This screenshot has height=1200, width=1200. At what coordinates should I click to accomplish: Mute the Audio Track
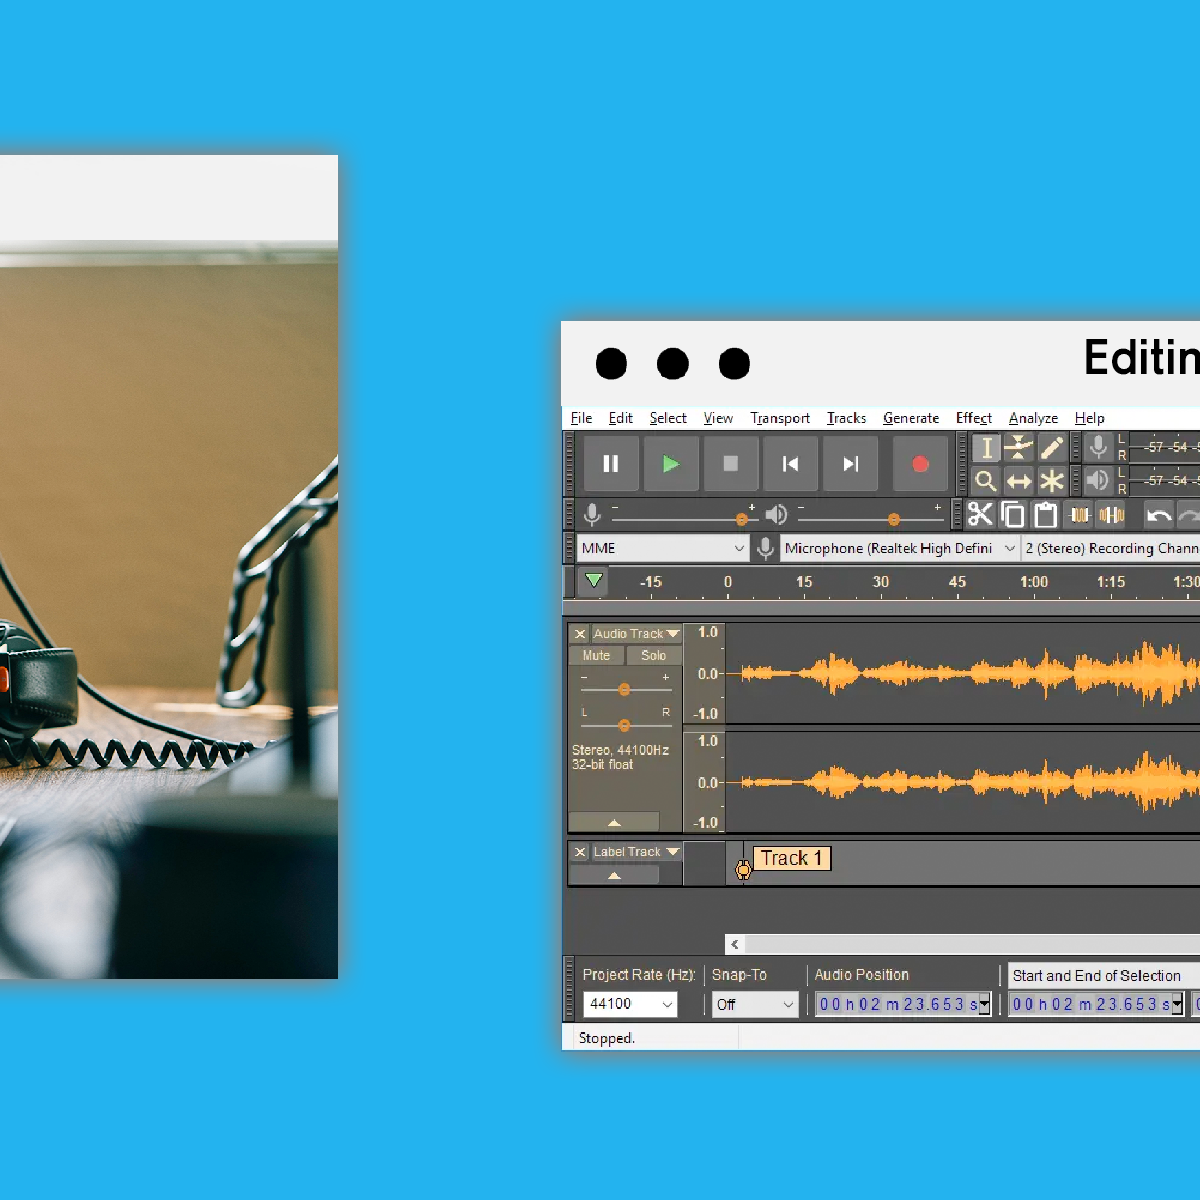pyautogui.click(x=596, y=656)
